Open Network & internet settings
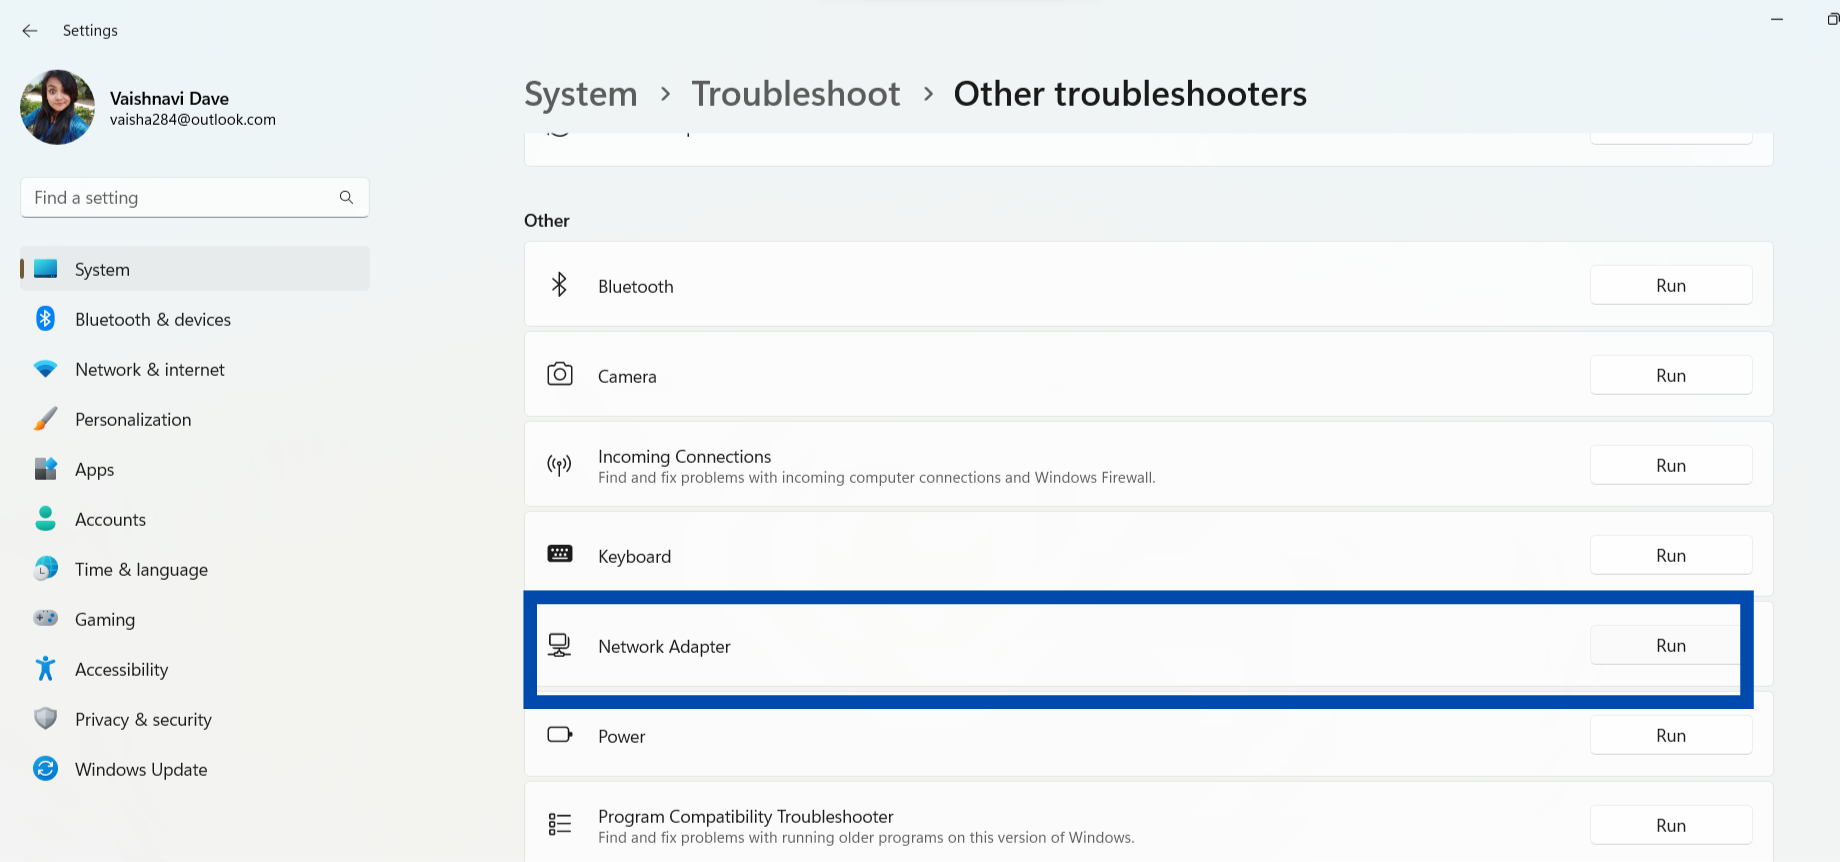Image resolution: width=1840 pixels, height=862 pixels. click(150, 370)
